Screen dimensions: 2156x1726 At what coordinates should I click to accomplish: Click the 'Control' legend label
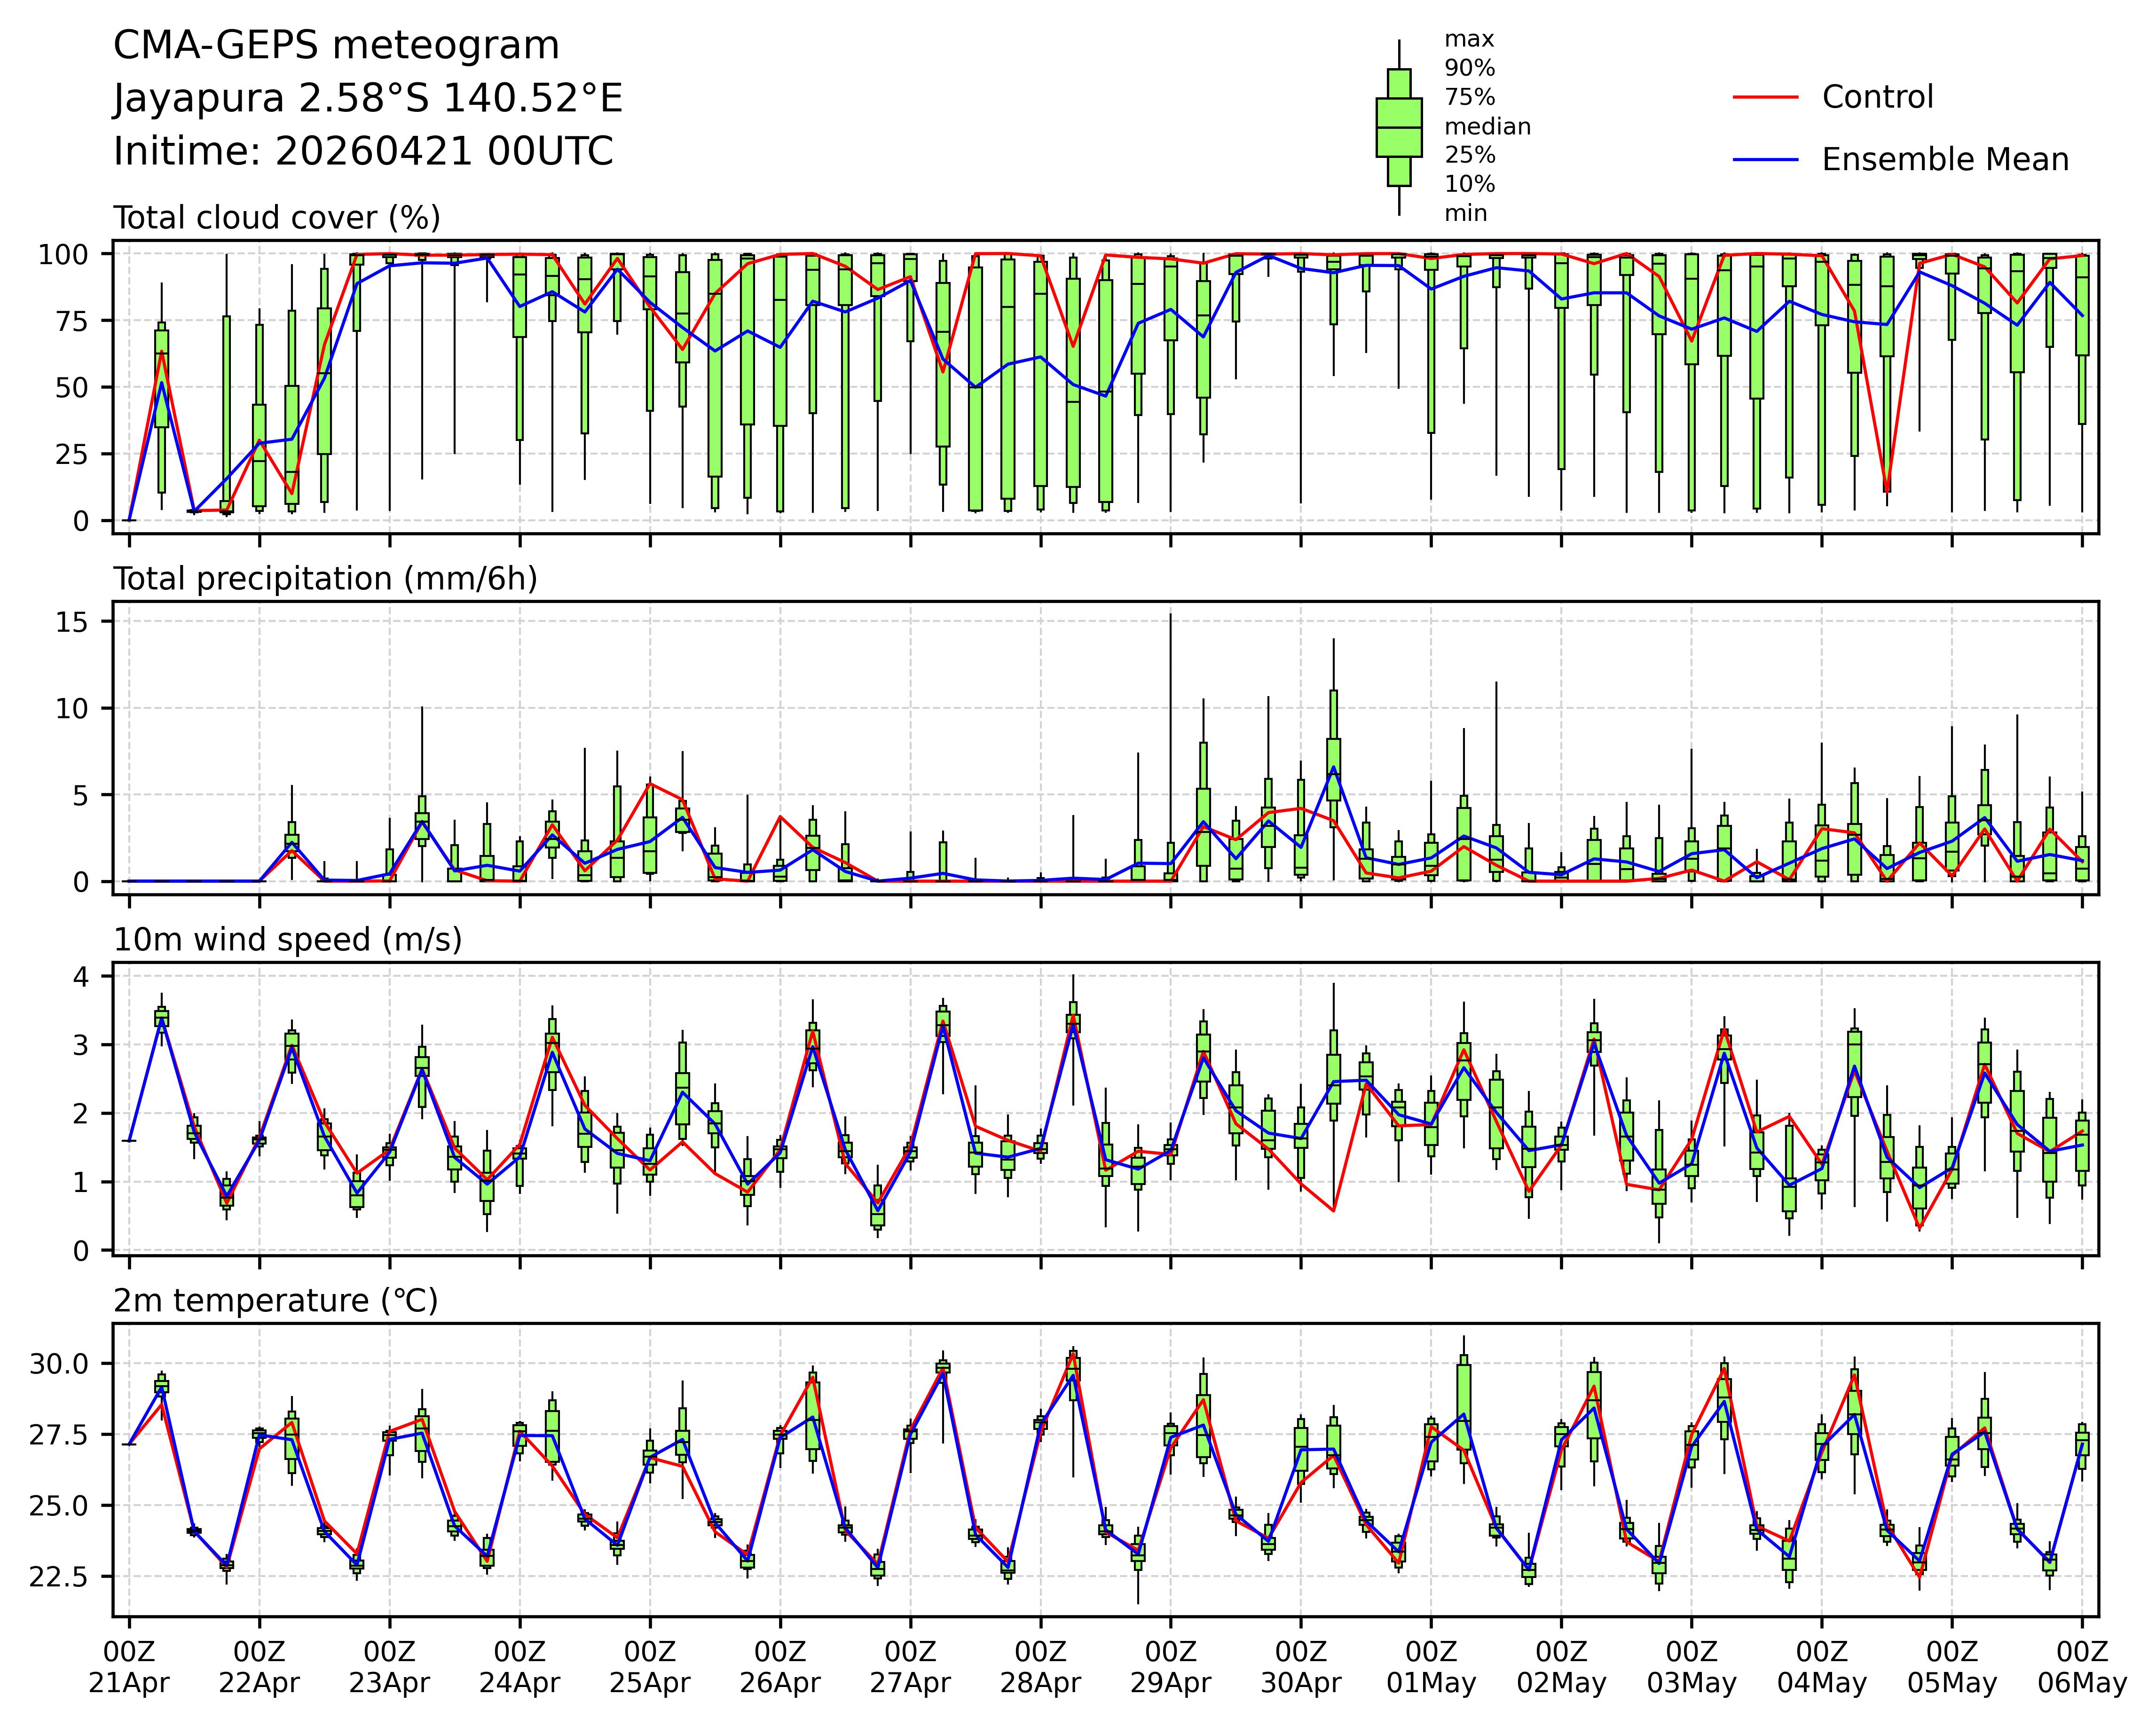click(1877, 97)
